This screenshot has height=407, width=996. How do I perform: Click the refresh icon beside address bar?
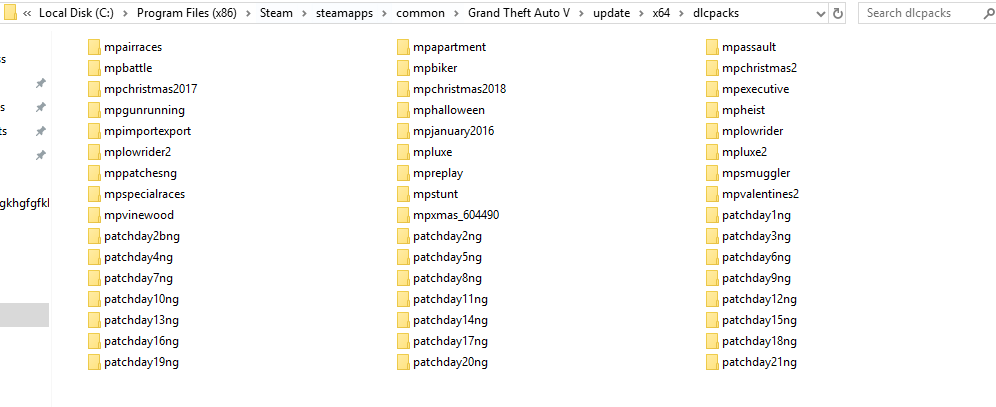coord(838,13)
